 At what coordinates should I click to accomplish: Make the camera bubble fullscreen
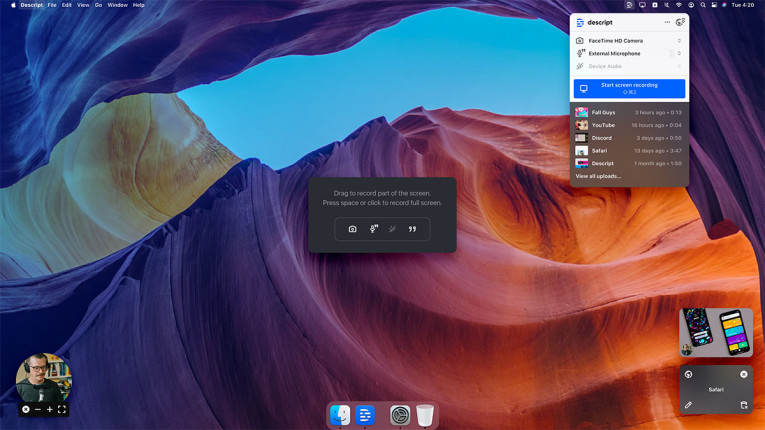coord(62,409)
